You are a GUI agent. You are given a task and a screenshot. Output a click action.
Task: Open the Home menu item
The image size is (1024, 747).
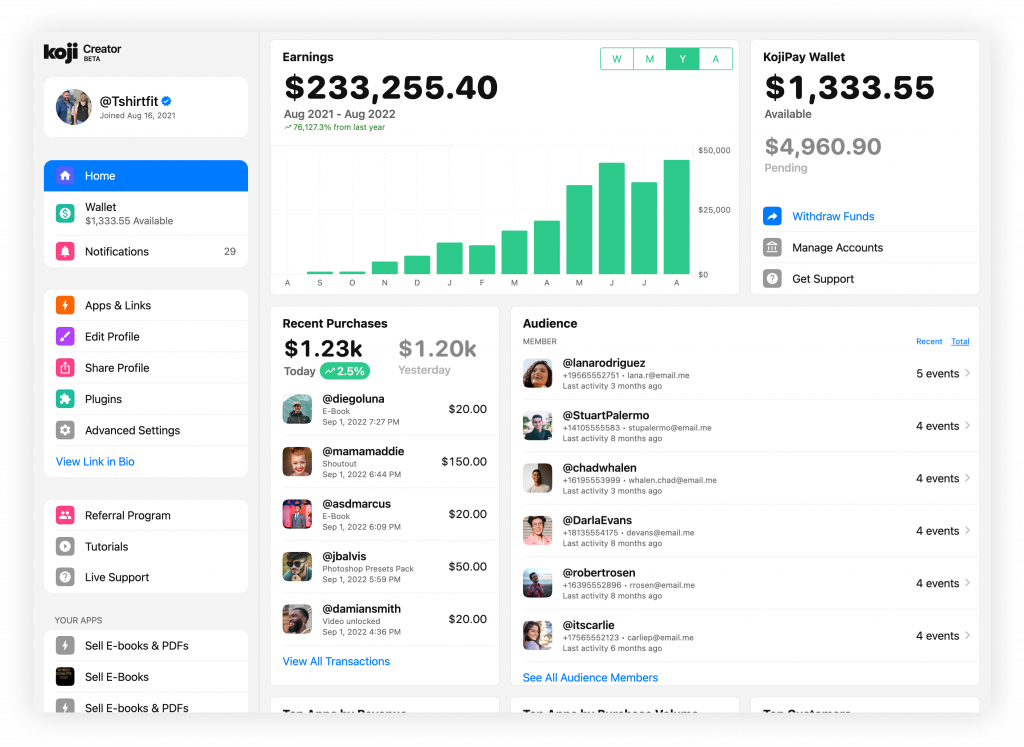146,176
